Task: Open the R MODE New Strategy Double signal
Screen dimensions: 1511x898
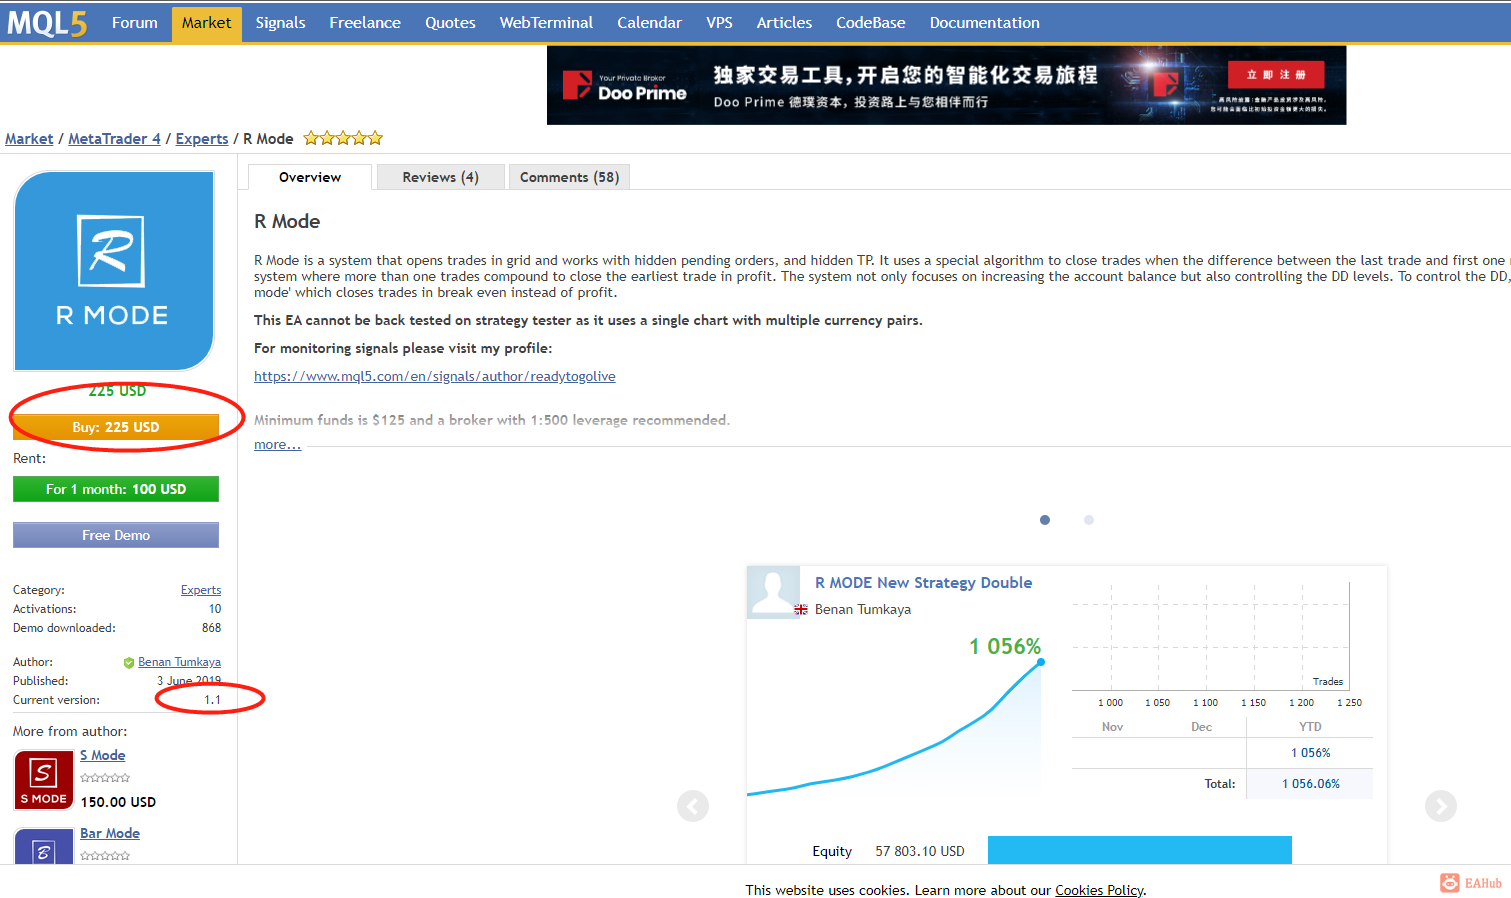Action: tap(923, 582)
